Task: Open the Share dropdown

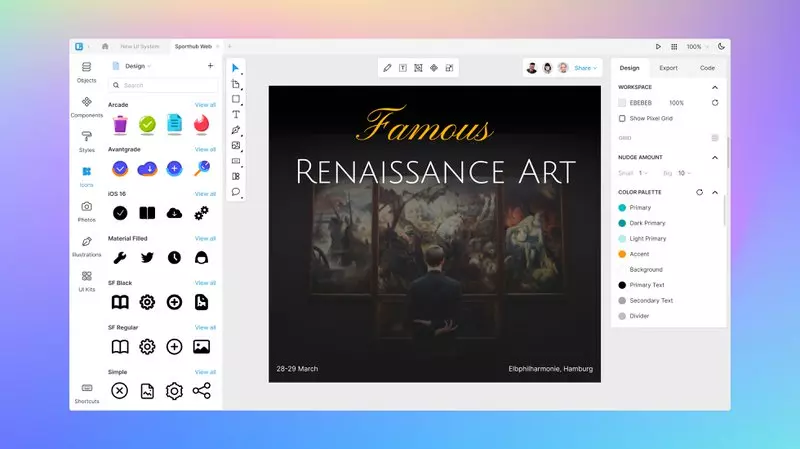Action: [585, 68]
